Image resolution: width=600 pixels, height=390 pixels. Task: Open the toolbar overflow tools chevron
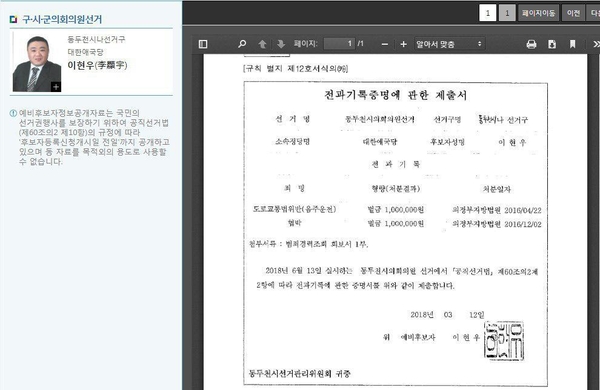(x=596, y=44)
